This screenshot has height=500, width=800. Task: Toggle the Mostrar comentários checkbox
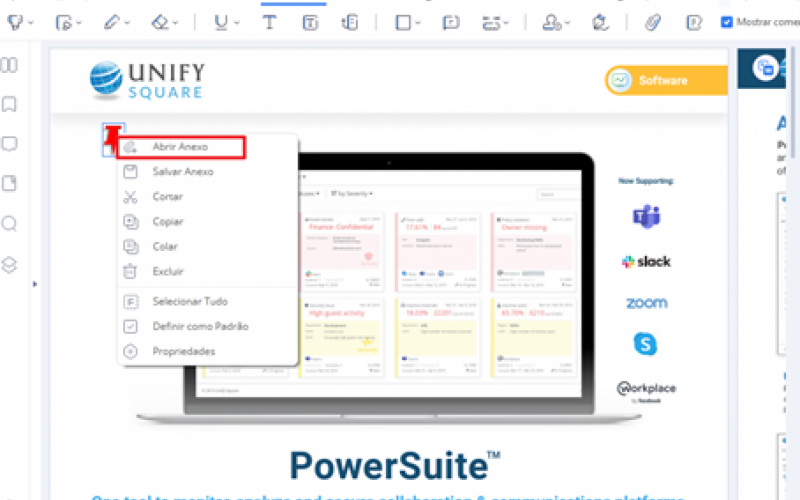(x=727, y=22)
